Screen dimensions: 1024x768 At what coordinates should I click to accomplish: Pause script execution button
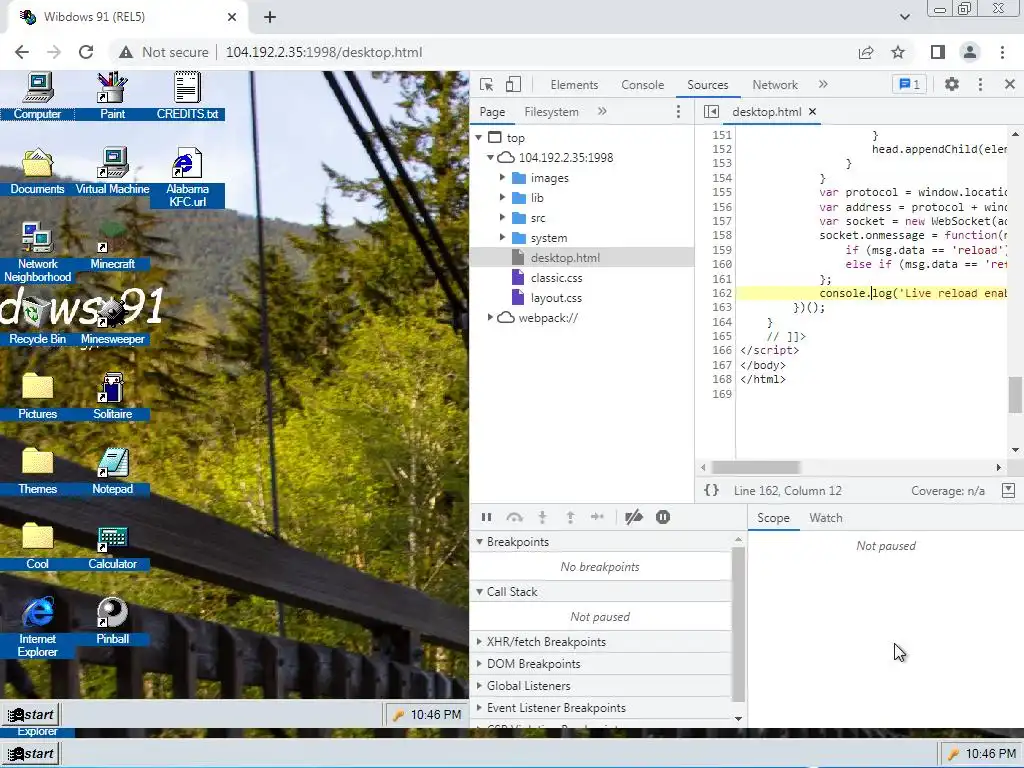click(487, 517)
